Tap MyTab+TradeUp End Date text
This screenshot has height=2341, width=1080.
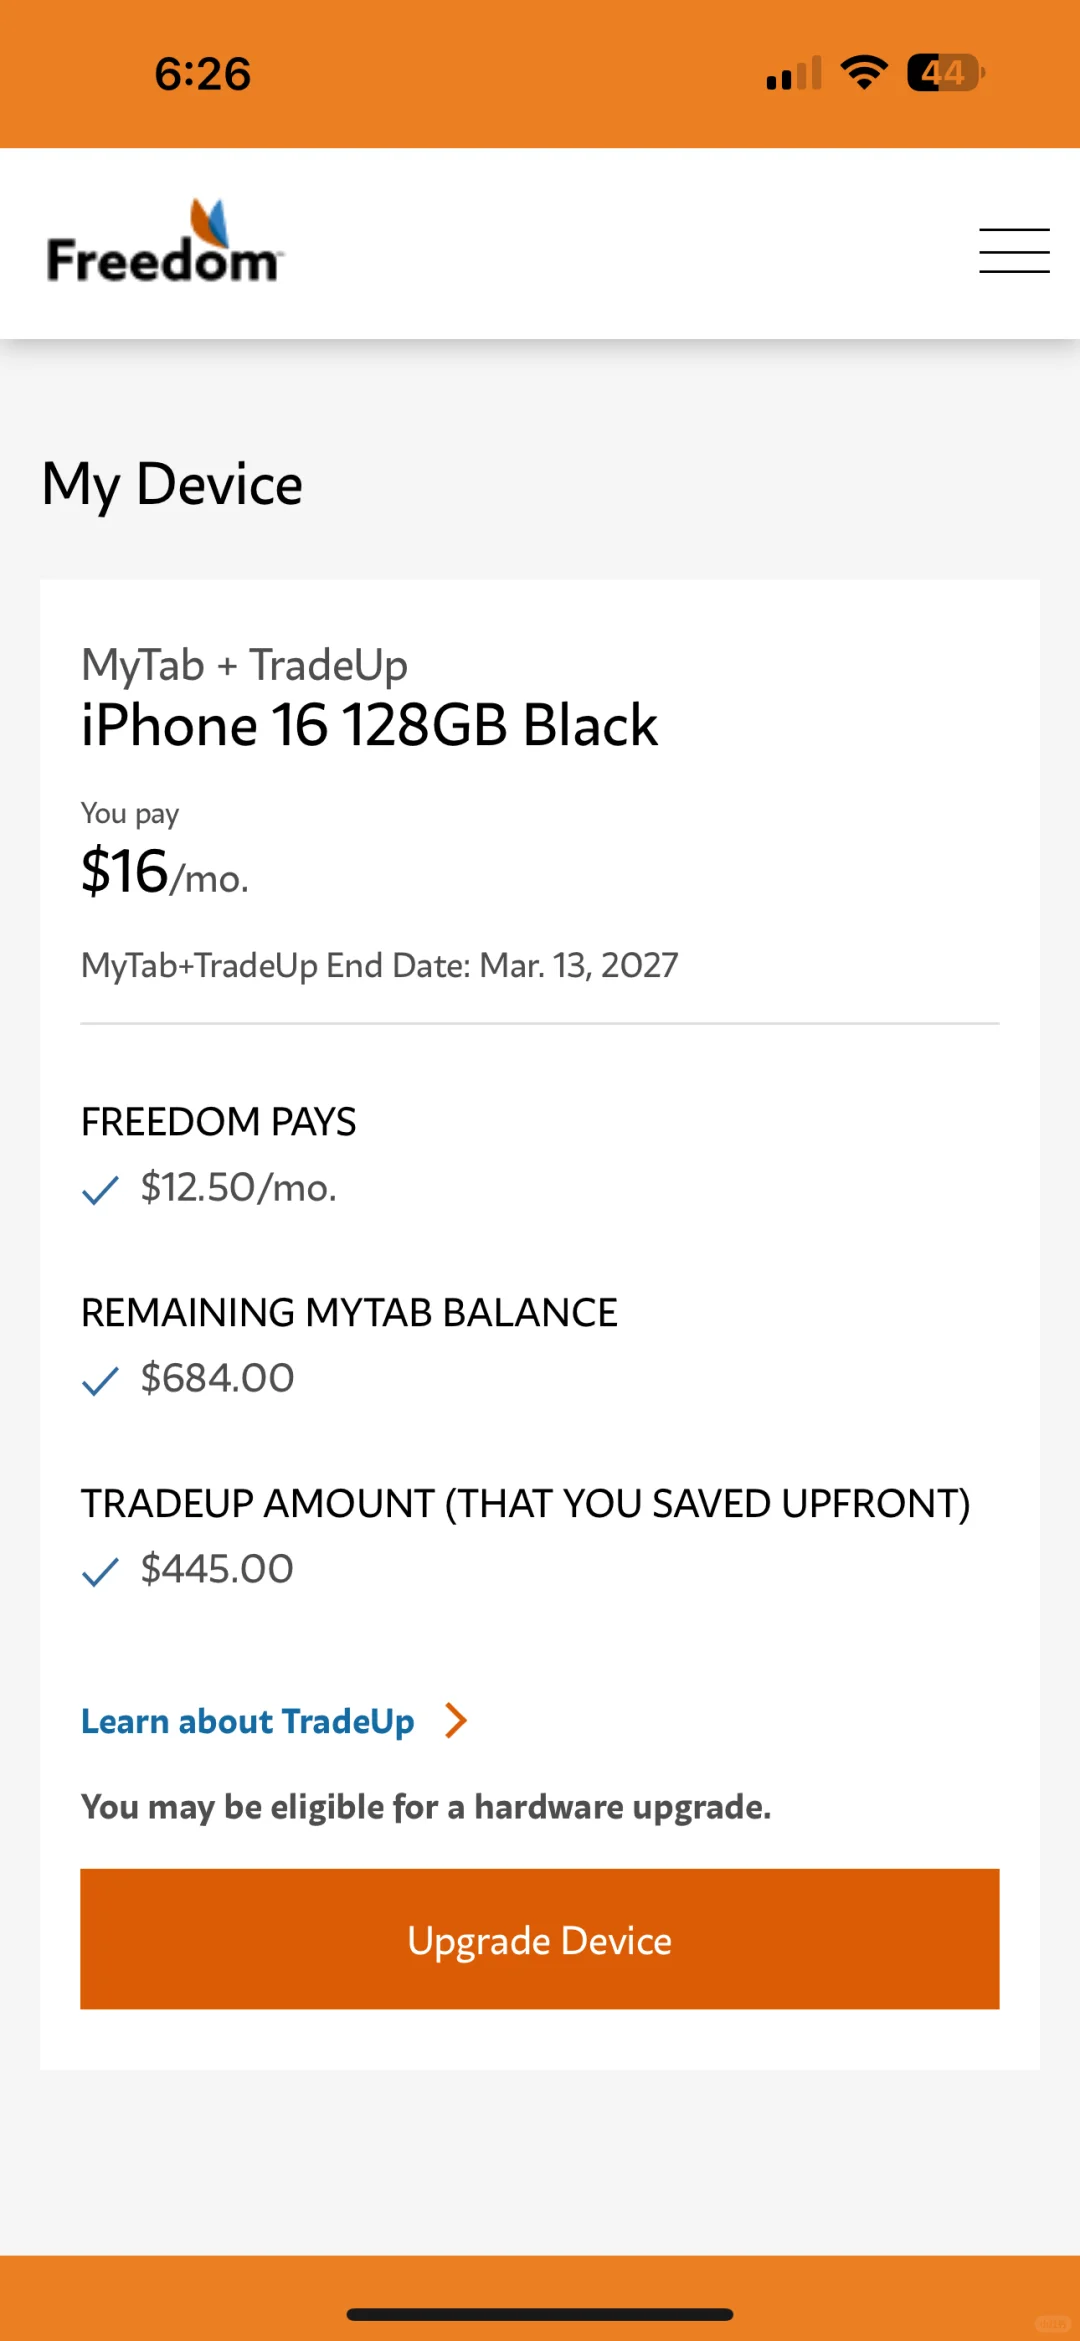tap(380, 965)
